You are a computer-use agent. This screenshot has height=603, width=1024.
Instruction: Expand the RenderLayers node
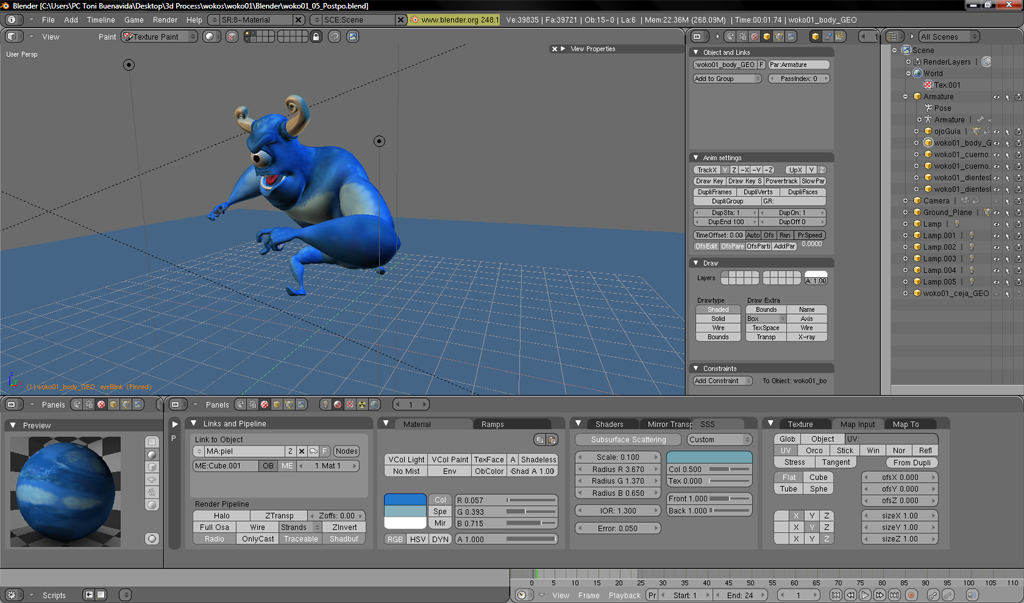tap(908, 62)
